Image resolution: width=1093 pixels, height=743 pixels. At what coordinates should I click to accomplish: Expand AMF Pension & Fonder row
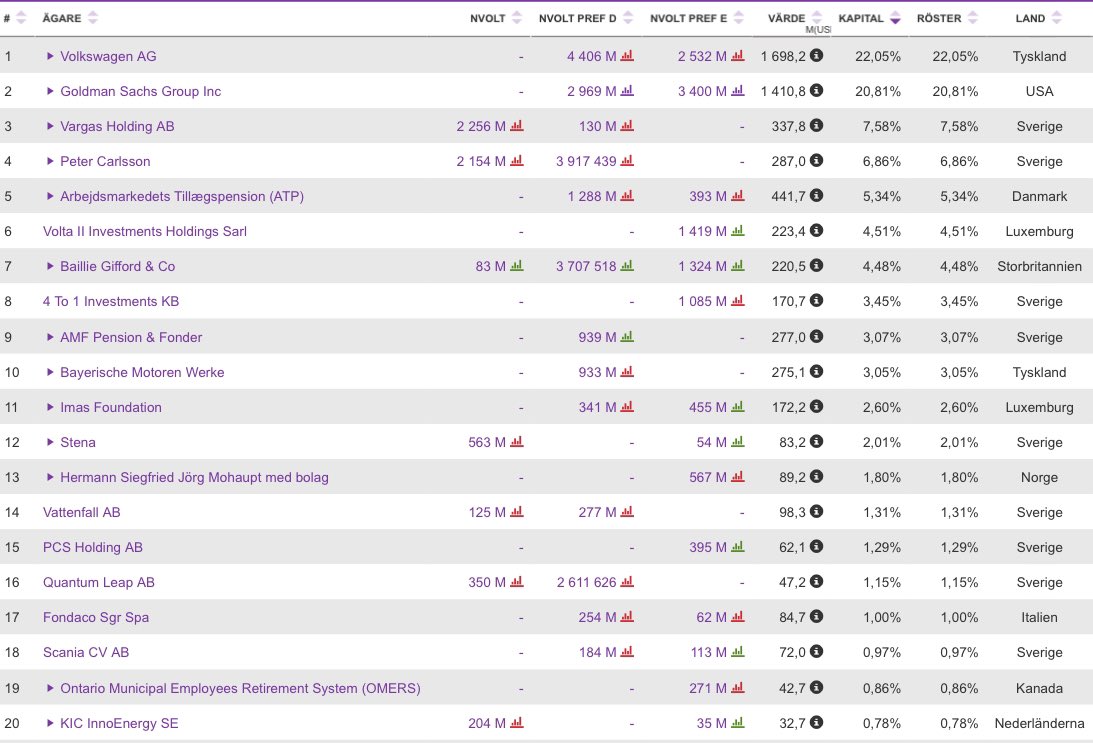click(50, 337)
